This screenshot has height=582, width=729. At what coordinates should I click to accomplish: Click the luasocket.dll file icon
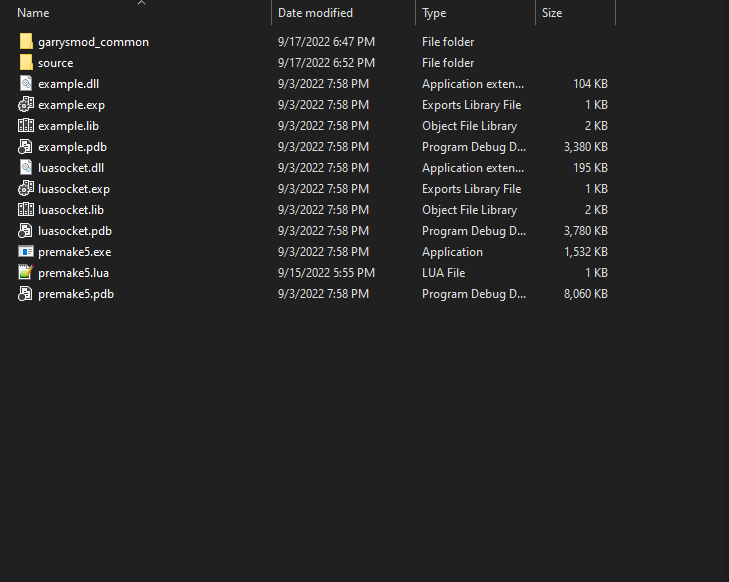tap(26, 167)
